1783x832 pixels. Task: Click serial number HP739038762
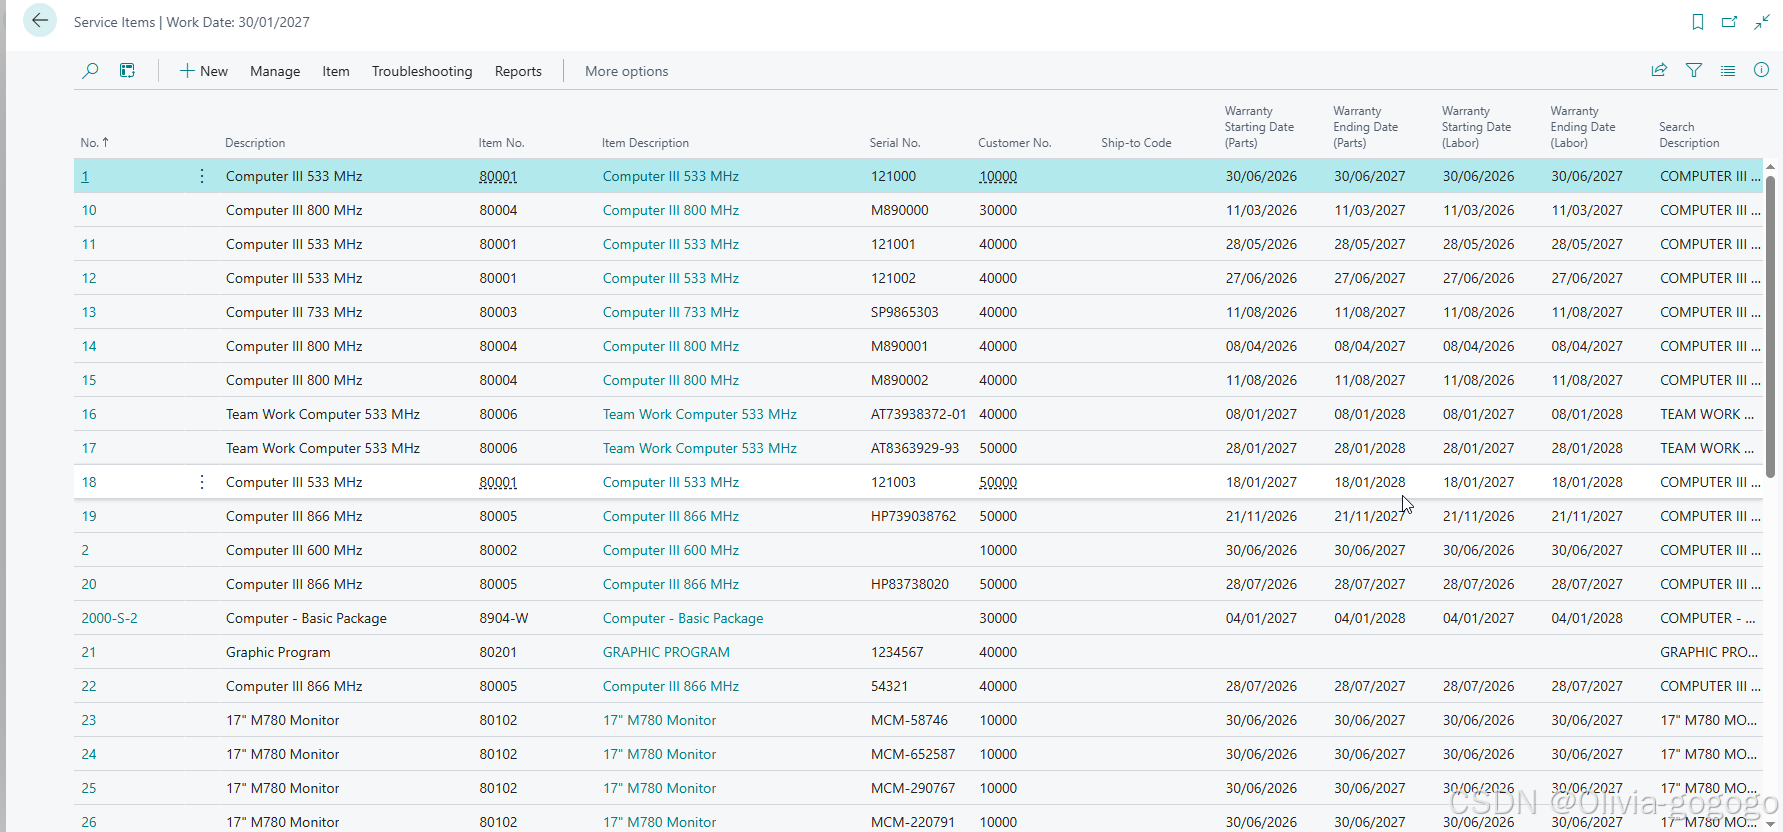(x=914, y=516)
